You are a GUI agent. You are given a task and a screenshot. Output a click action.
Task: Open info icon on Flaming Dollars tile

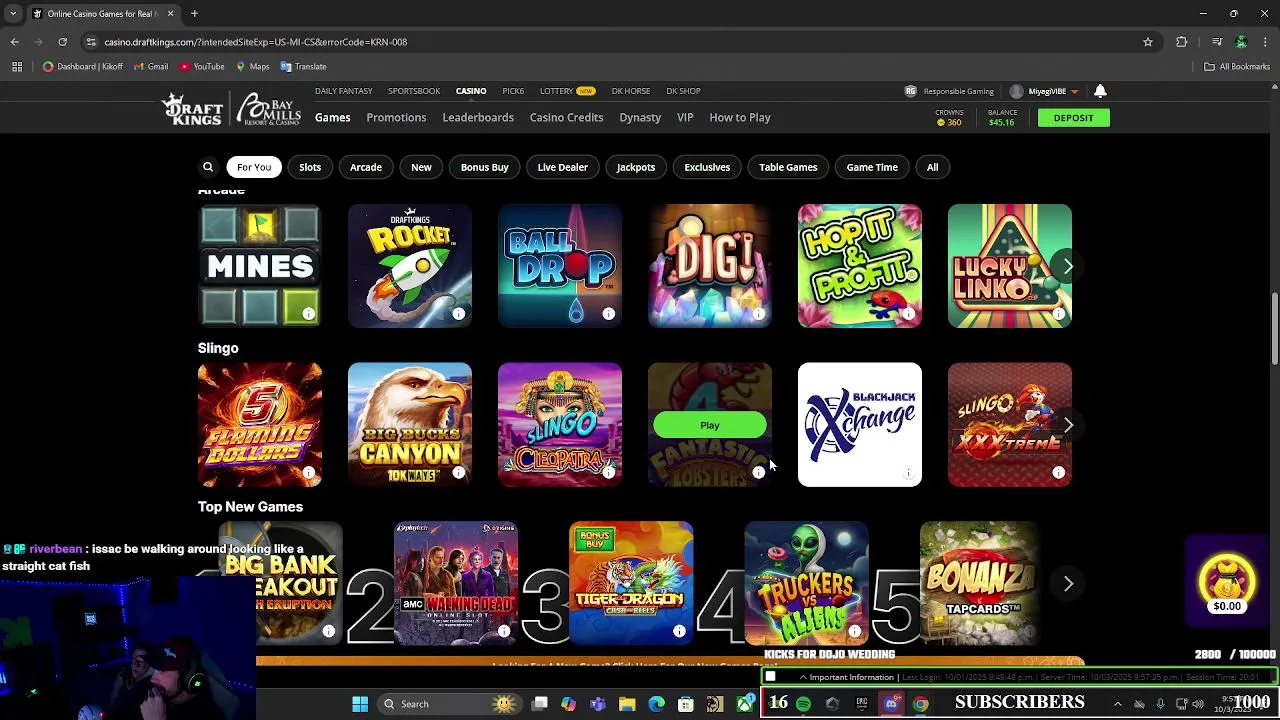tap(309, 473)
